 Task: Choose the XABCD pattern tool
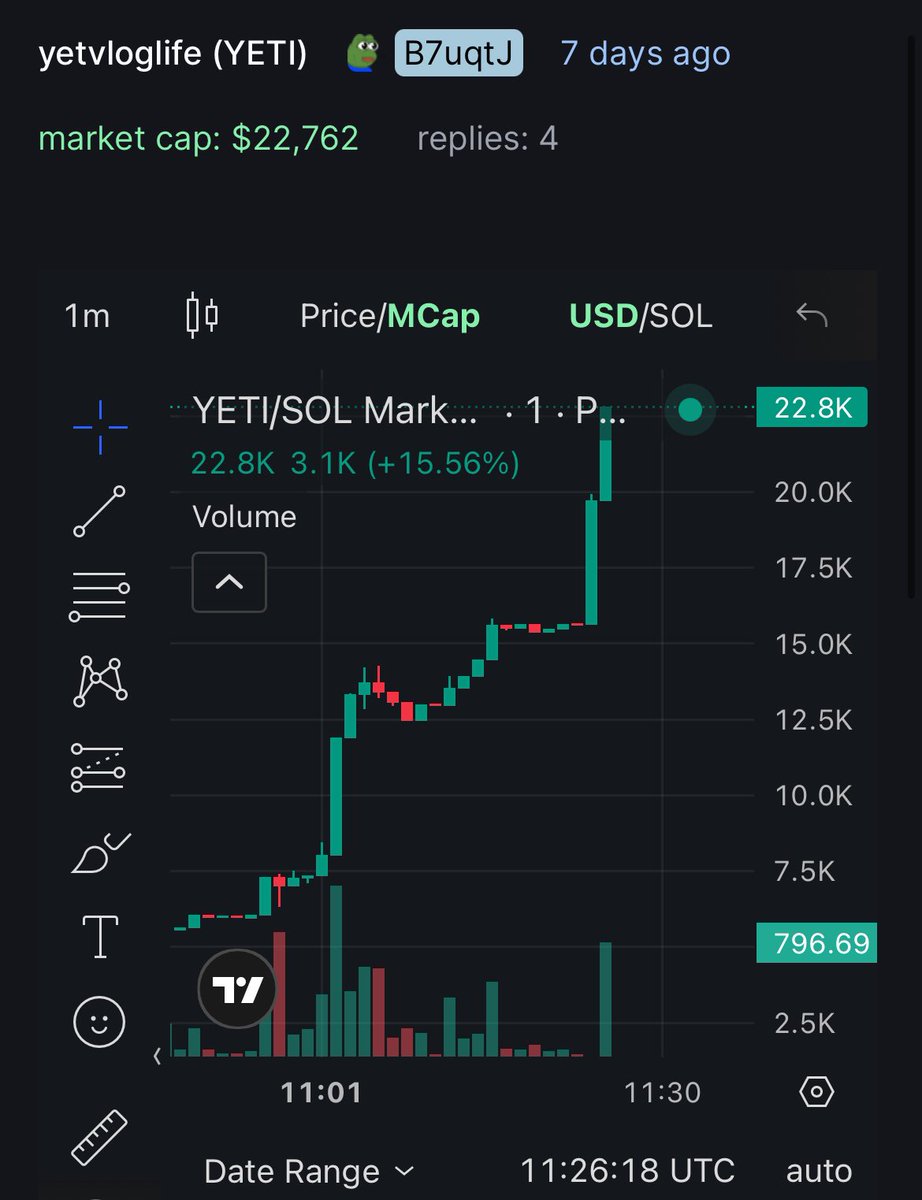(100, 682)
